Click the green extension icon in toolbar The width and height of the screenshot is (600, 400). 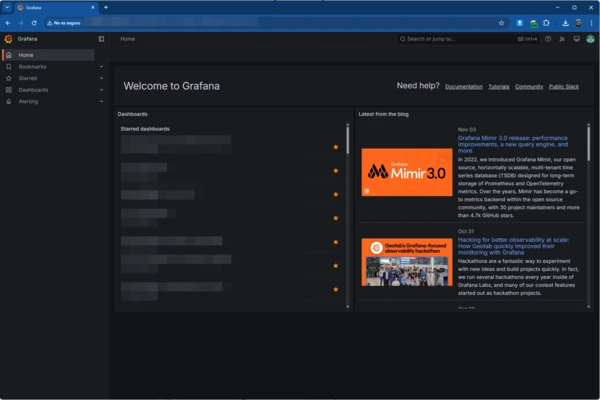(533, 23)
